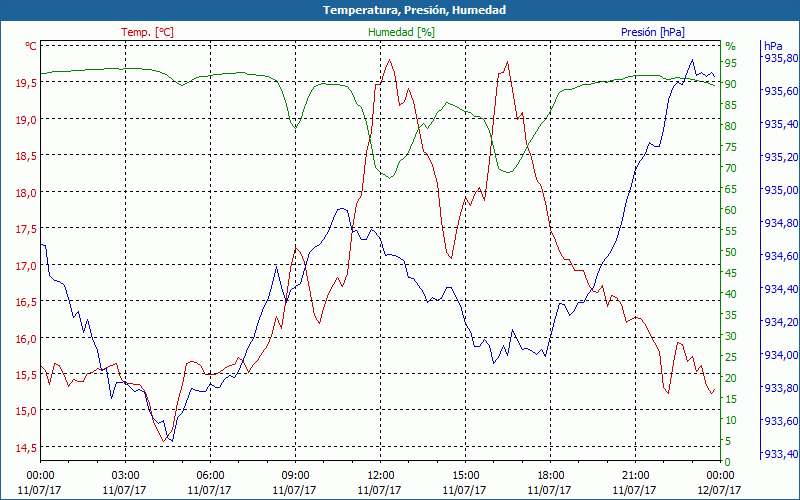
Task: Click the green "%" unit atop humidity axis
Action: click(x=731, y=46)
